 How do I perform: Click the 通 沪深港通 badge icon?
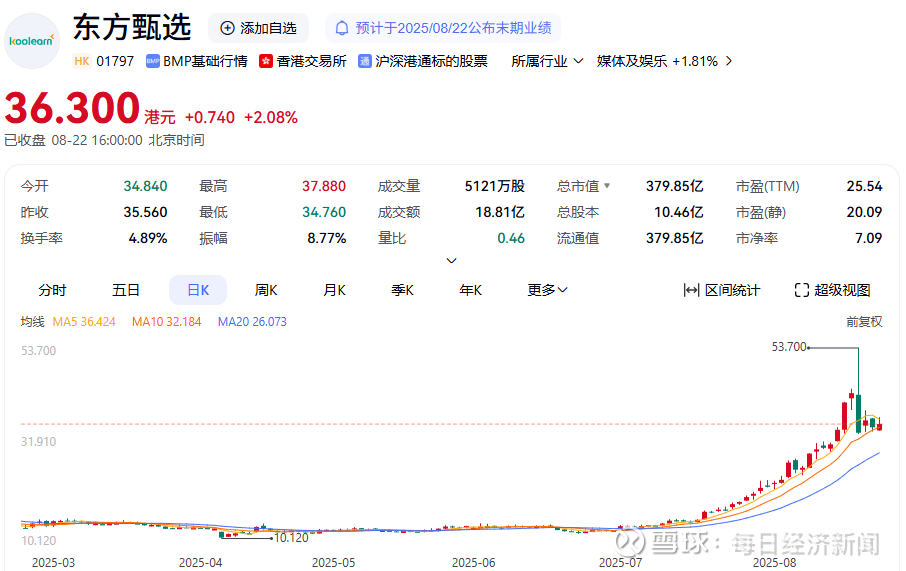tap(365, 61)
